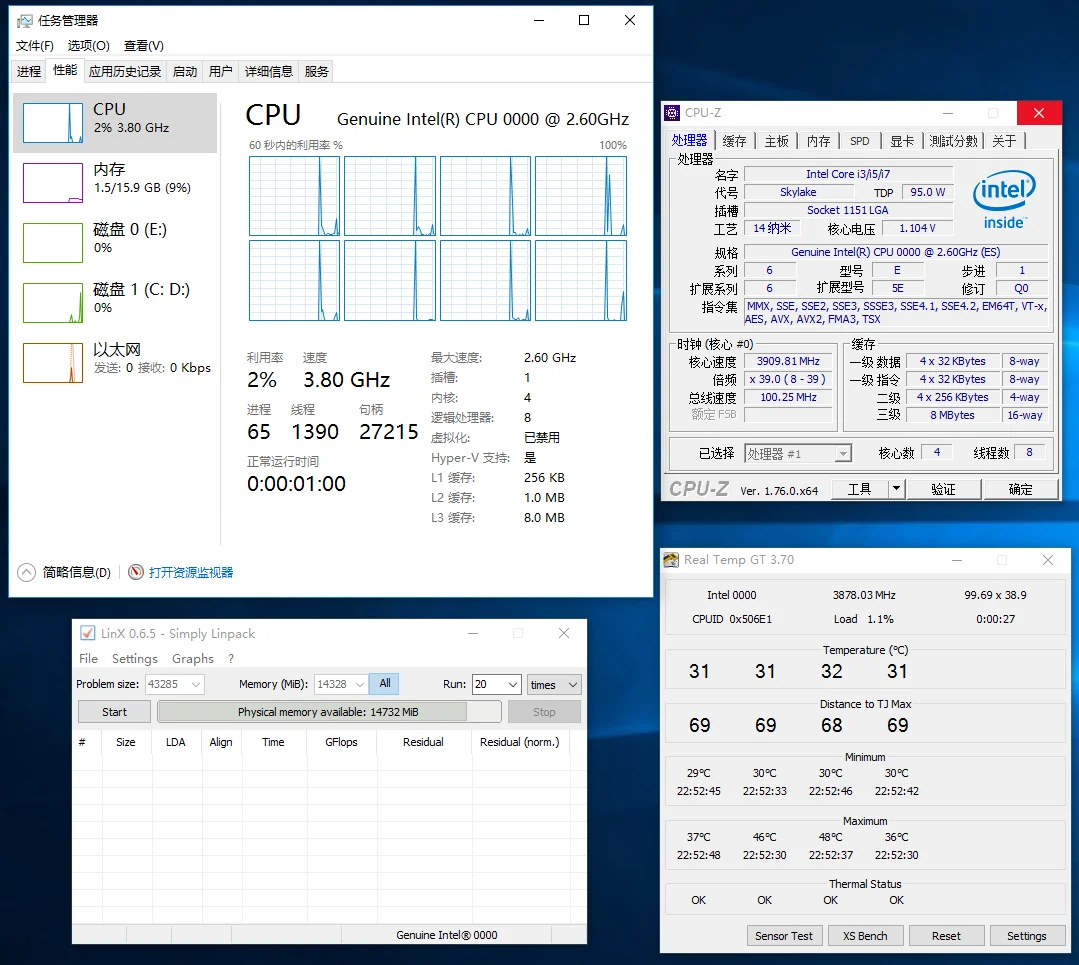Open 磁盘 1 (C: D:) performance view

point(53,302)
